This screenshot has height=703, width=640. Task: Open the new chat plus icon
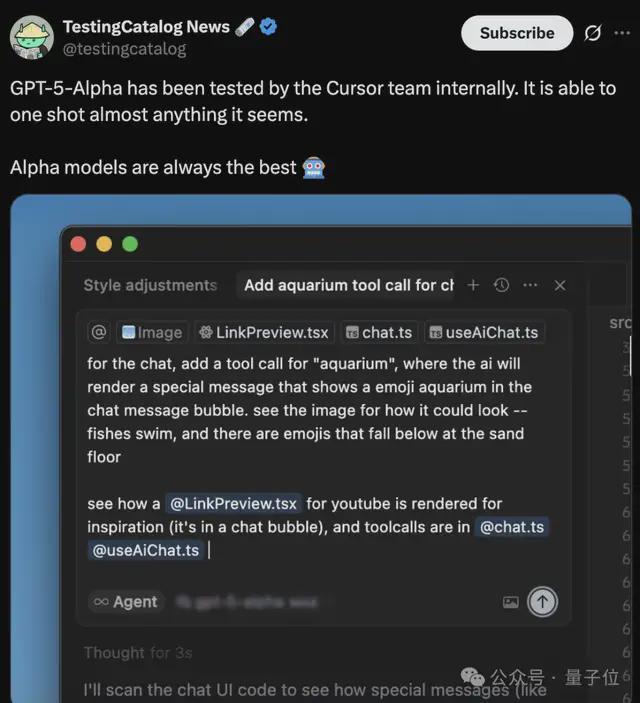tap(473, 285)
